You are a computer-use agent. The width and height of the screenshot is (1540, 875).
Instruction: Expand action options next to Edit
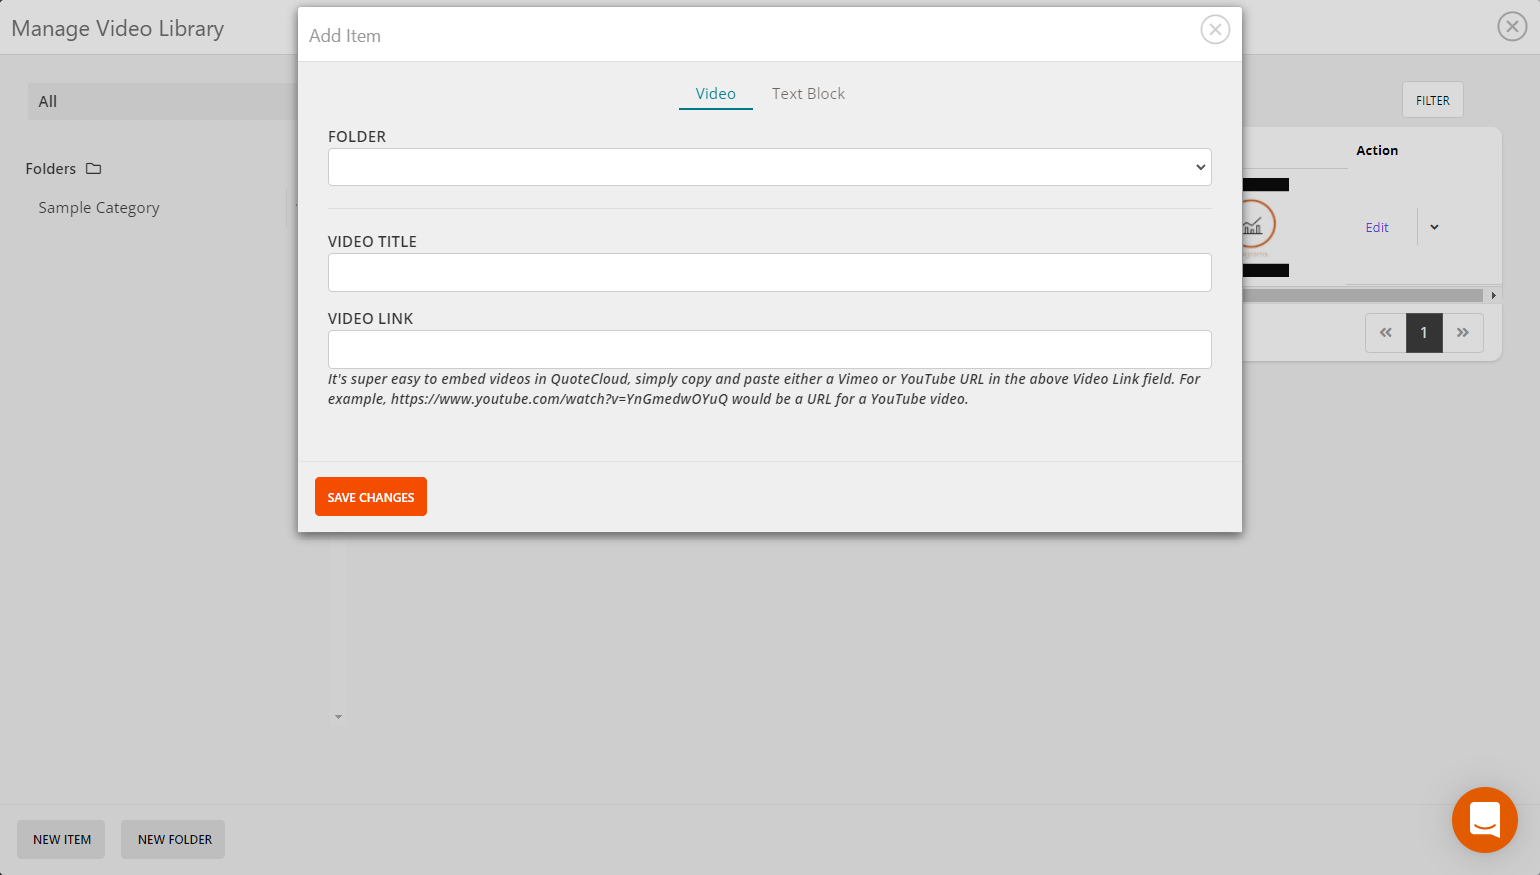1433,227
